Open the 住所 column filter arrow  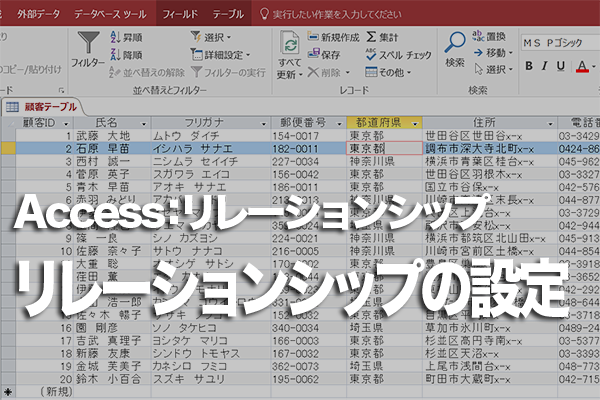coord(550,124)
